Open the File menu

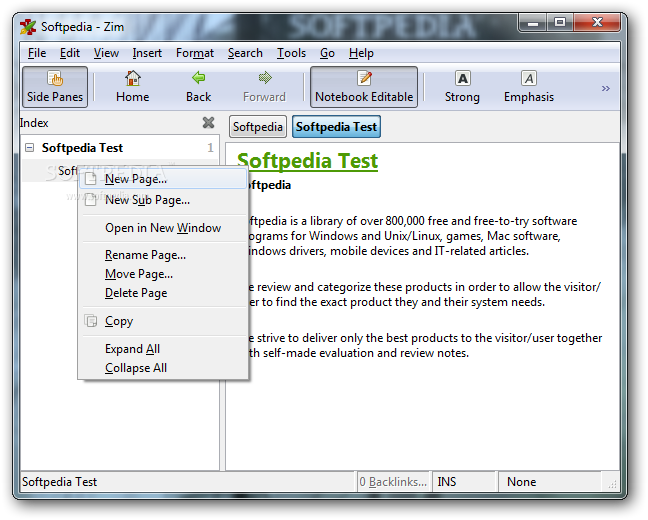pyautogui.click(x=37, y=53)
